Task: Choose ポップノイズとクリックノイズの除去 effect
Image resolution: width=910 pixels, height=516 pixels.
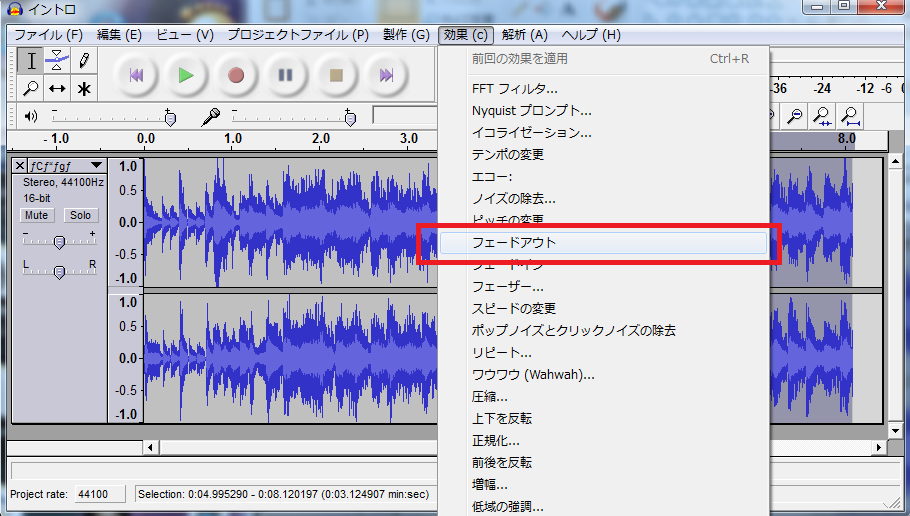Action: (604, 331)
